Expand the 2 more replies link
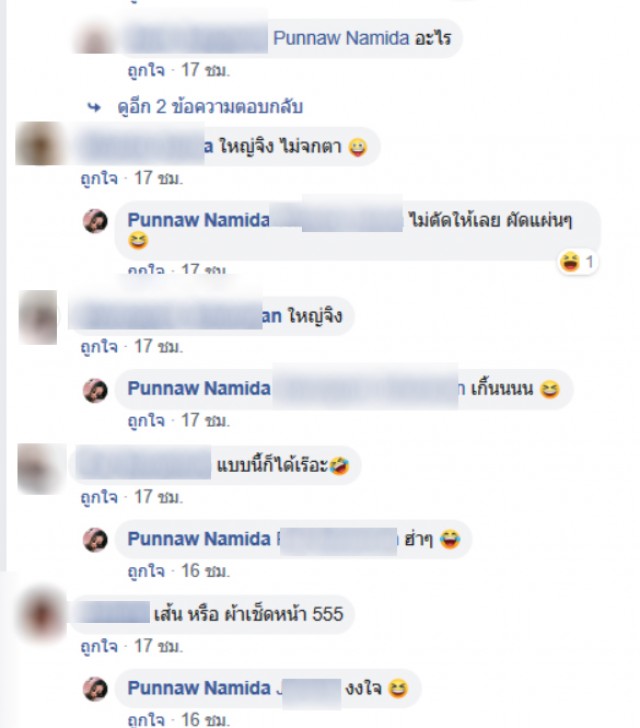This screenshot has height=728, width=640. coord(210,107)
